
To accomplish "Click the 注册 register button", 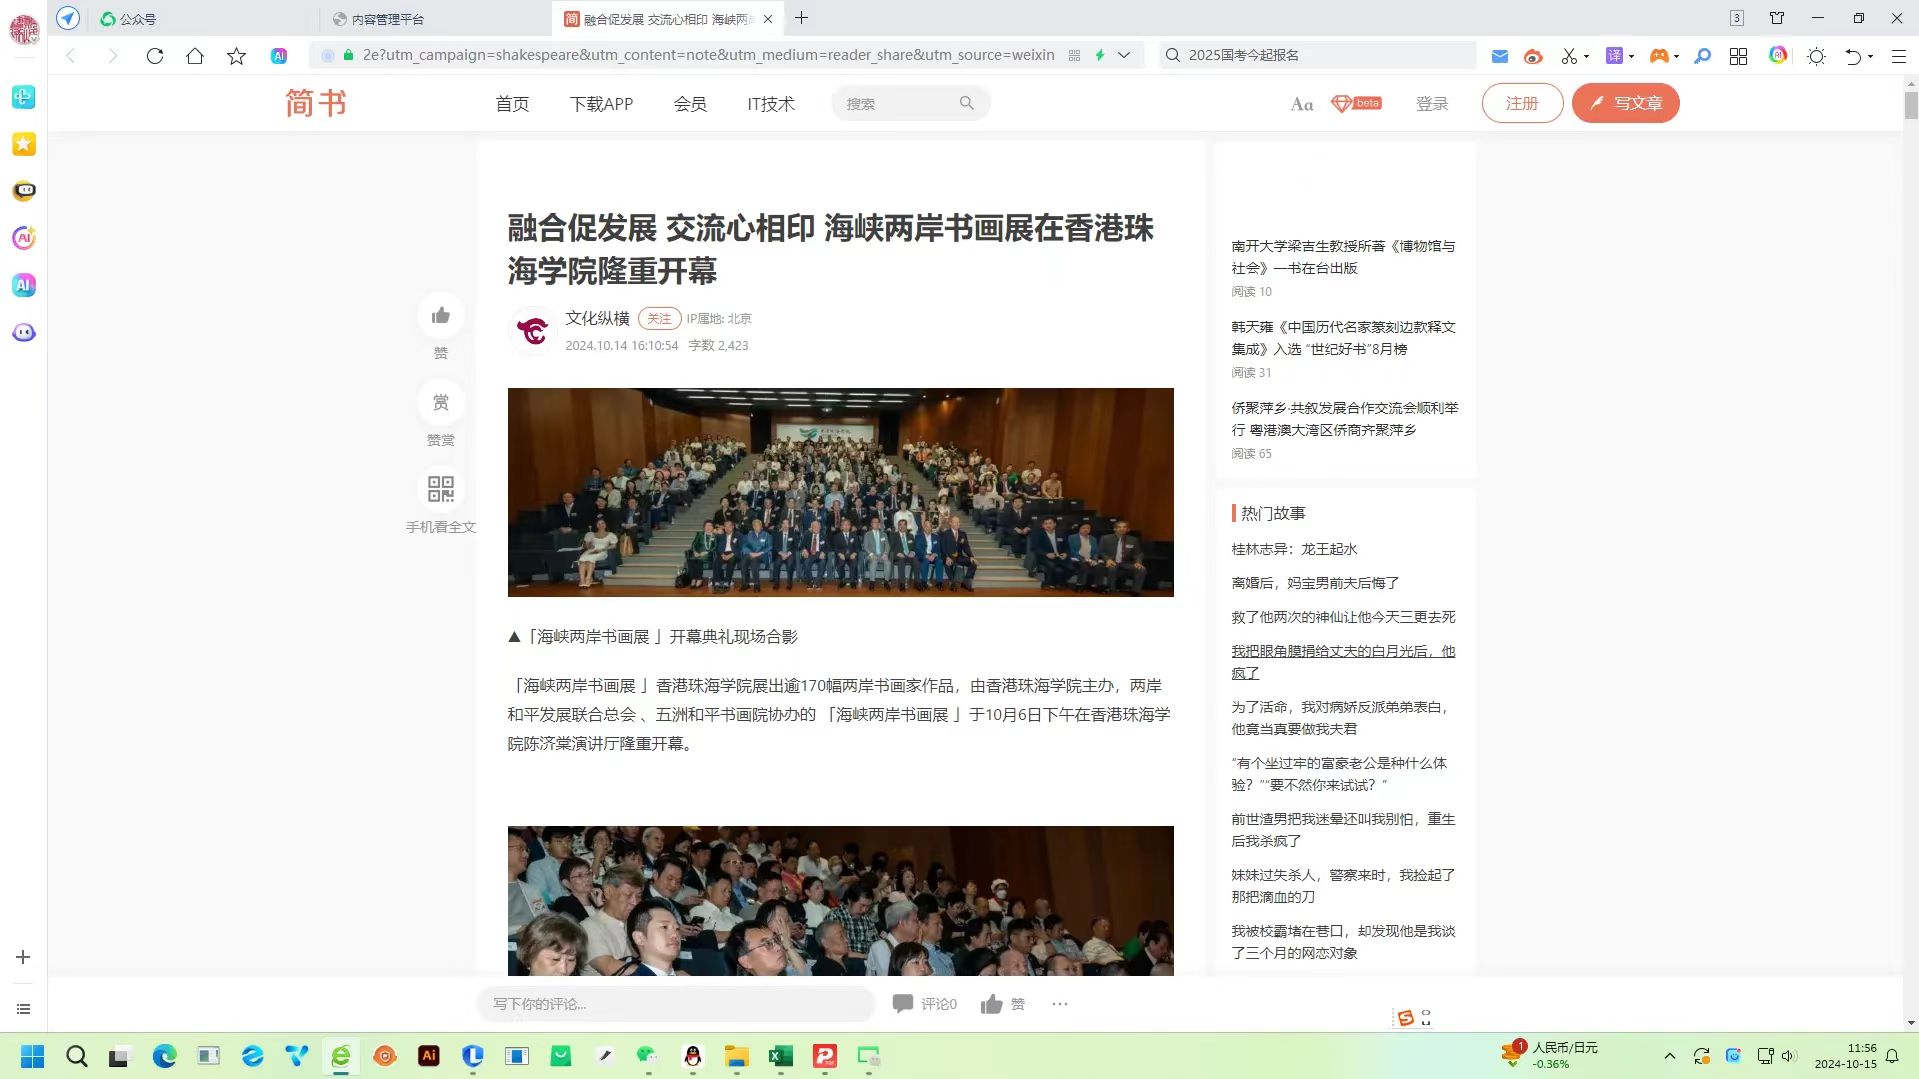I will tap(1522, 103).
